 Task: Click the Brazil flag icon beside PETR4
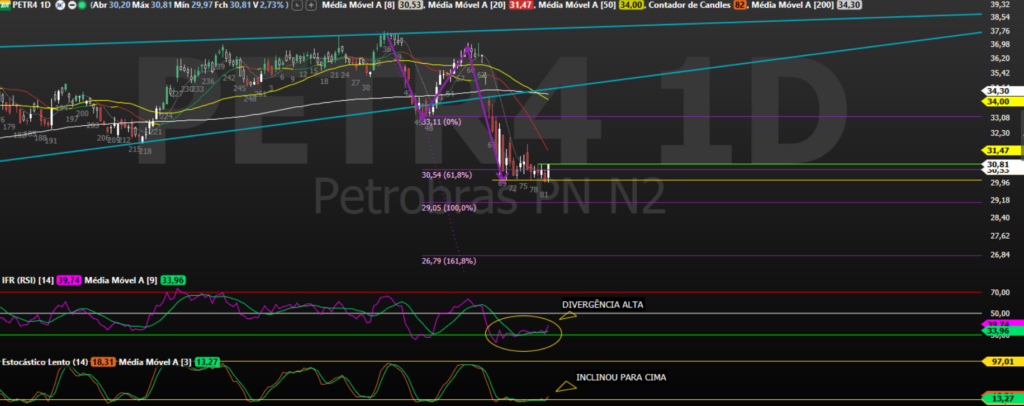[5, 5]
